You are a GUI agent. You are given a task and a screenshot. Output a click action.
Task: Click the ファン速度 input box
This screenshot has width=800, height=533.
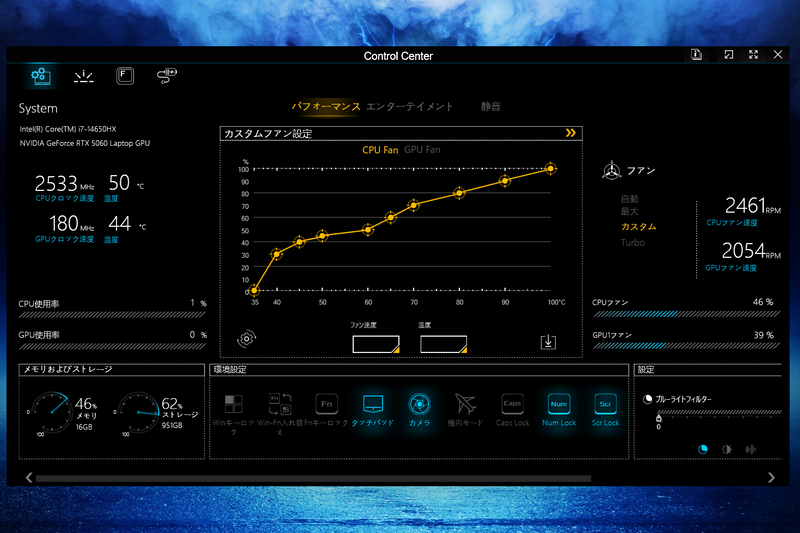pyautogui.click(x=376, y=344)
